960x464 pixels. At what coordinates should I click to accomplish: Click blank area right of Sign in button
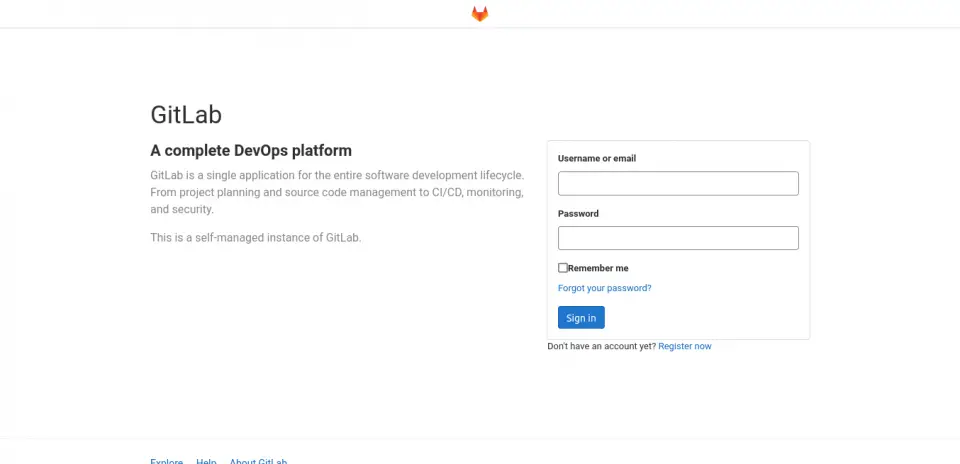tap(700, 318)
